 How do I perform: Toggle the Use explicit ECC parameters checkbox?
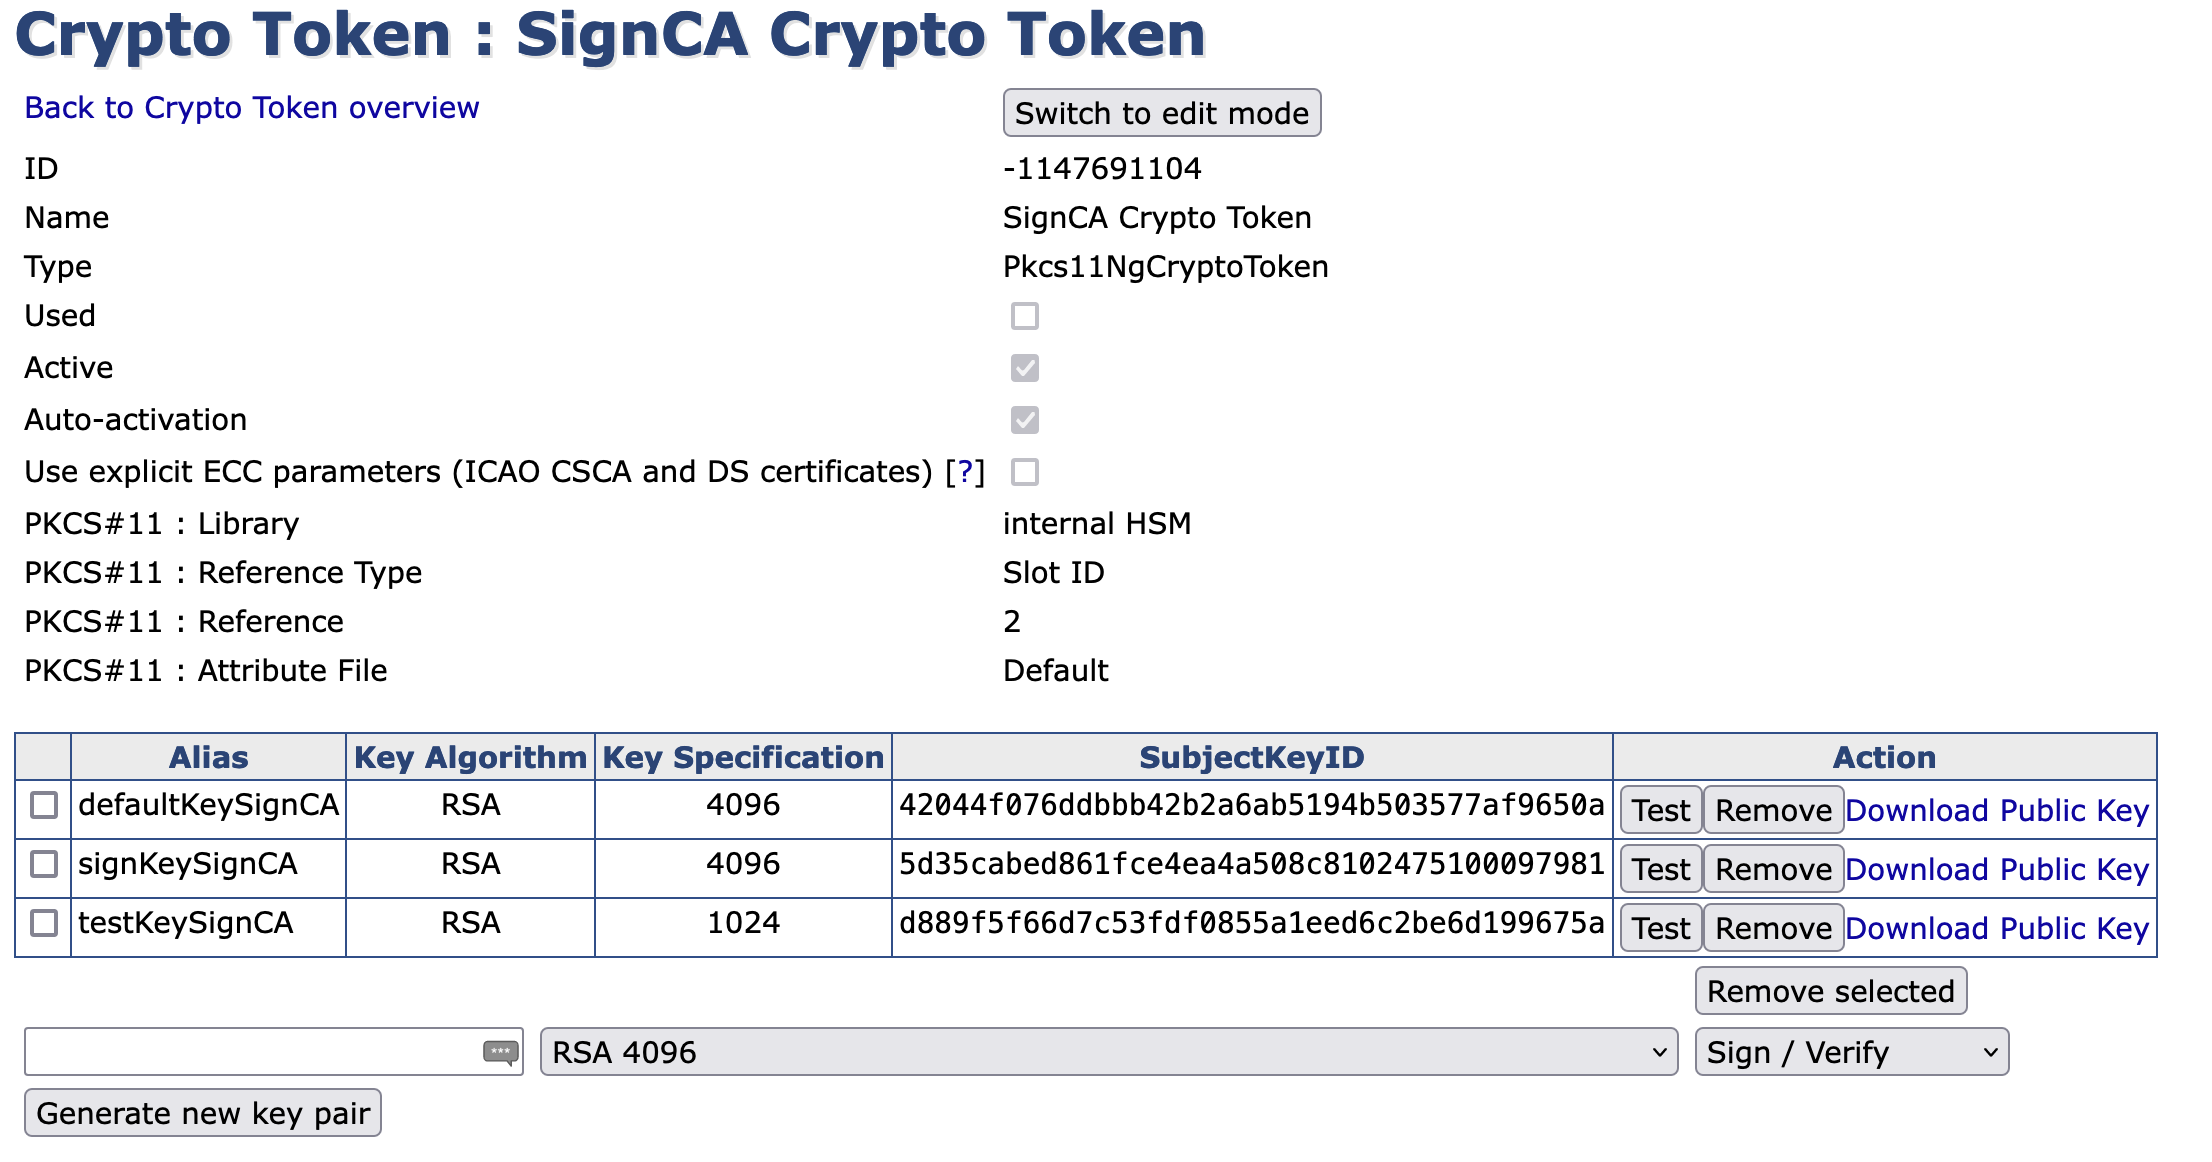click(x=1025, y=472)
